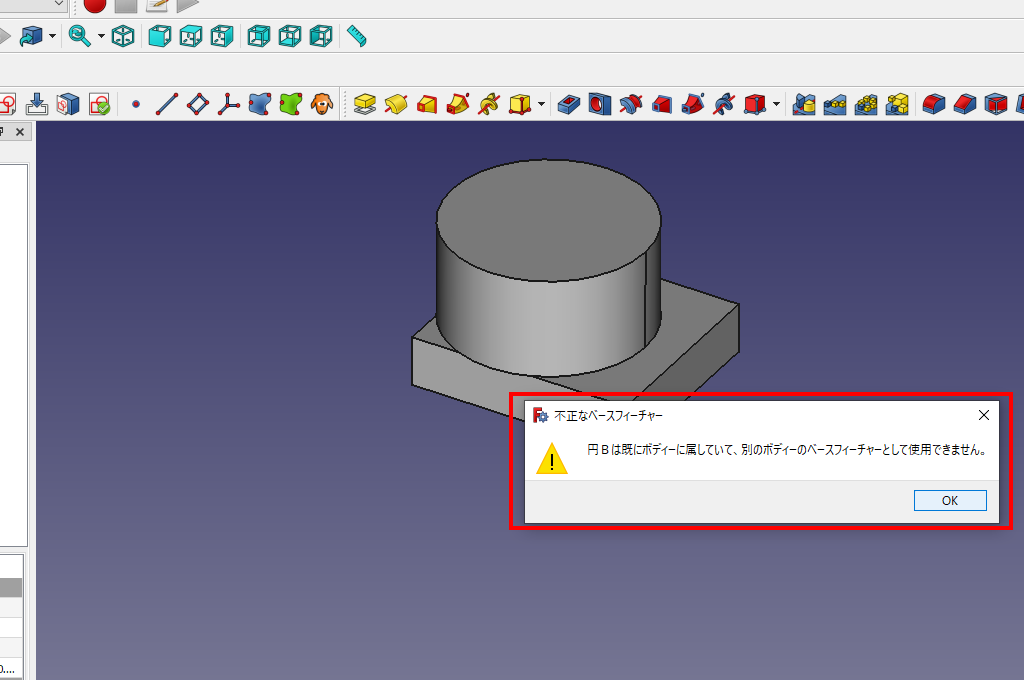This screenshot has width=1024, height=680.
Task: Switch to left view cube
Action: coord(321,36)
